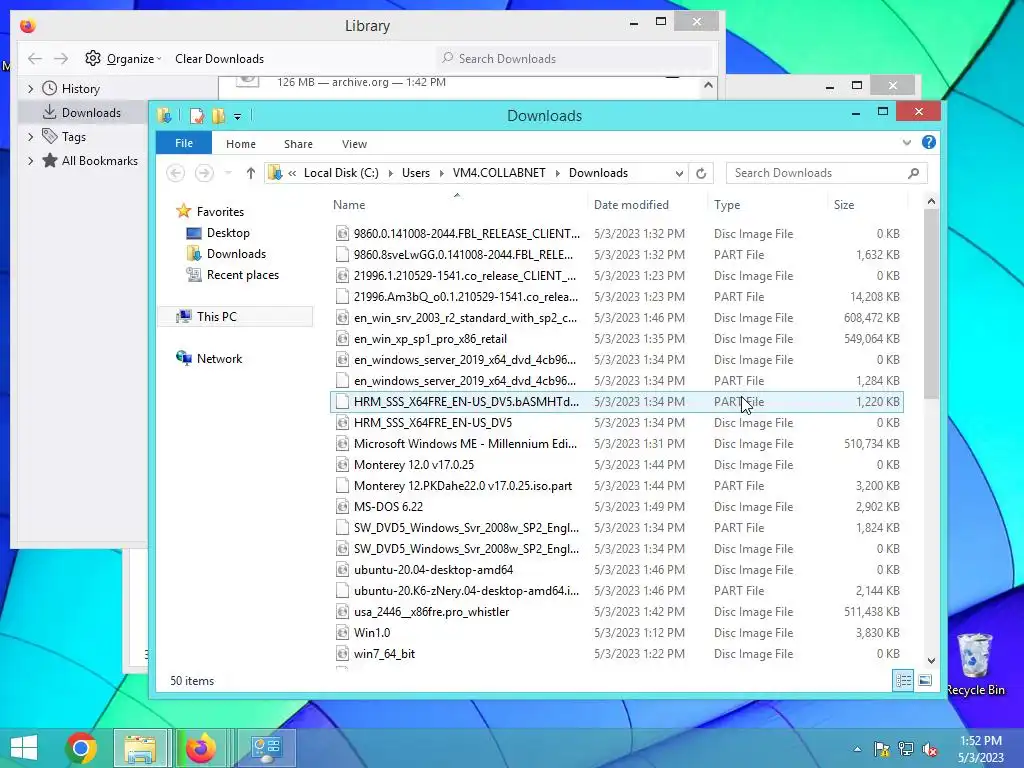
Task: Open Desktop under Favorites
Action: (228, 232)
